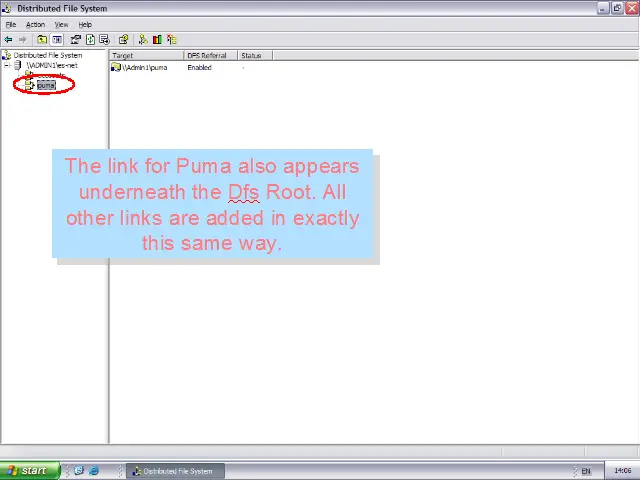Open the Help menu
Viewport: 640px width, 480px height.
point(85,24)
